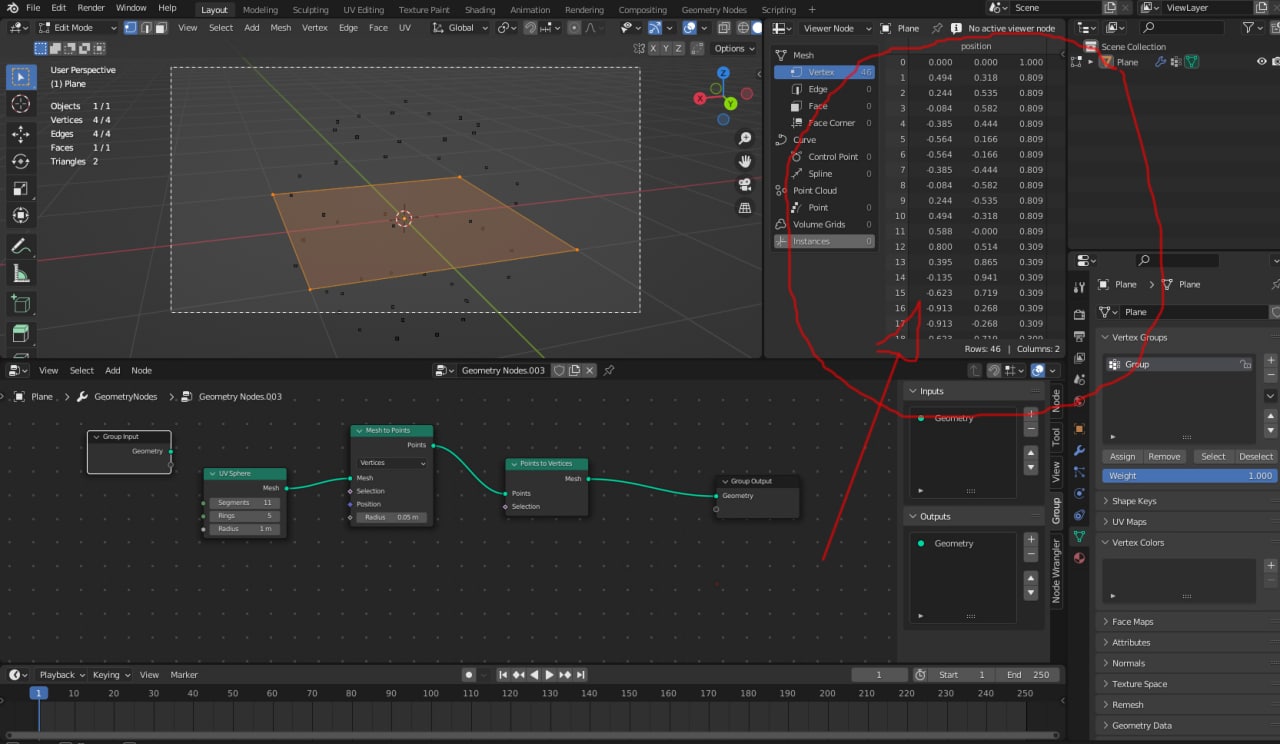Viewport: 1280px width, 744px height.
Task: Select the Annotate tool in viewport toolbar
Action: point(21,246)
